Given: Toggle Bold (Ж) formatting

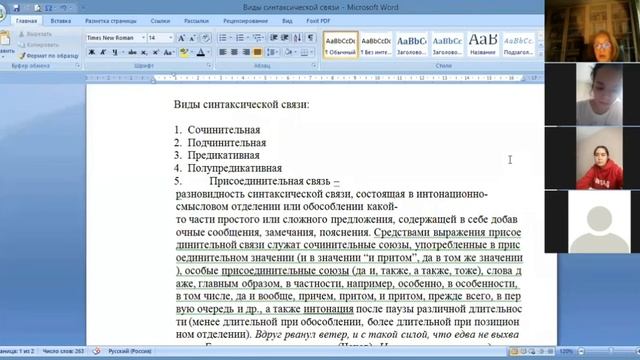Looking at the screenshot, I should pyautogui.click(x=91, y=52).
